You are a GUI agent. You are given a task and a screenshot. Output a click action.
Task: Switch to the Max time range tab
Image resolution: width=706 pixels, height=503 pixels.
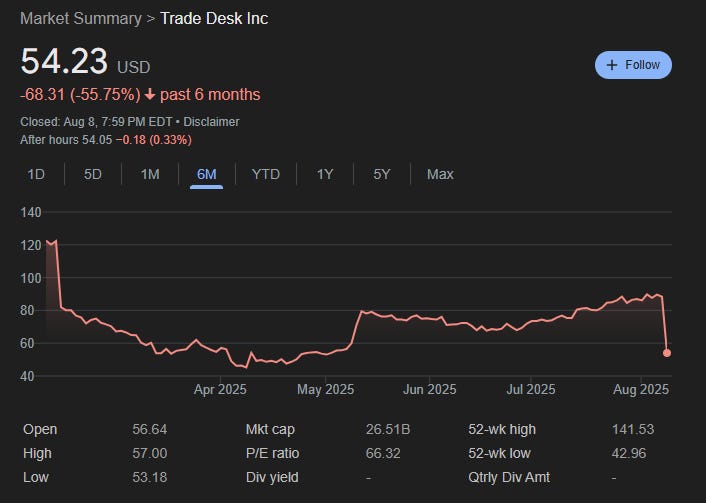(x=440, y=174)
